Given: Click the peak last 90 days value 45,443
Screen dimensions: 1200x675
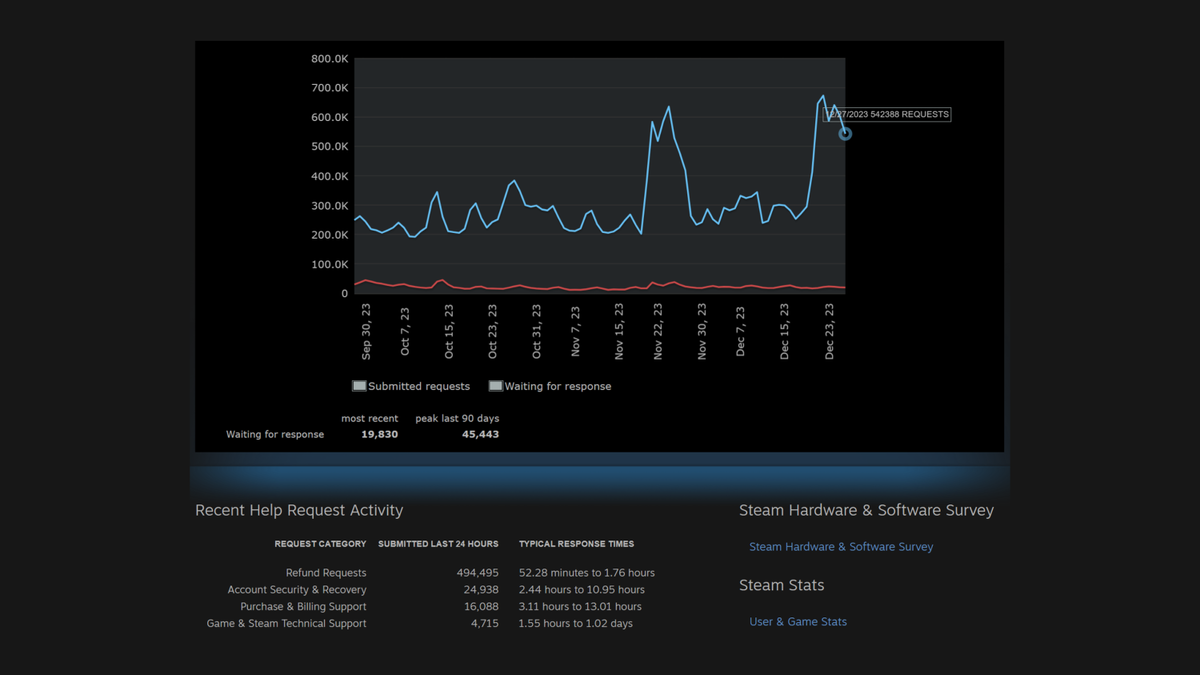Looking at the screenshot, I should coord(480,435).
